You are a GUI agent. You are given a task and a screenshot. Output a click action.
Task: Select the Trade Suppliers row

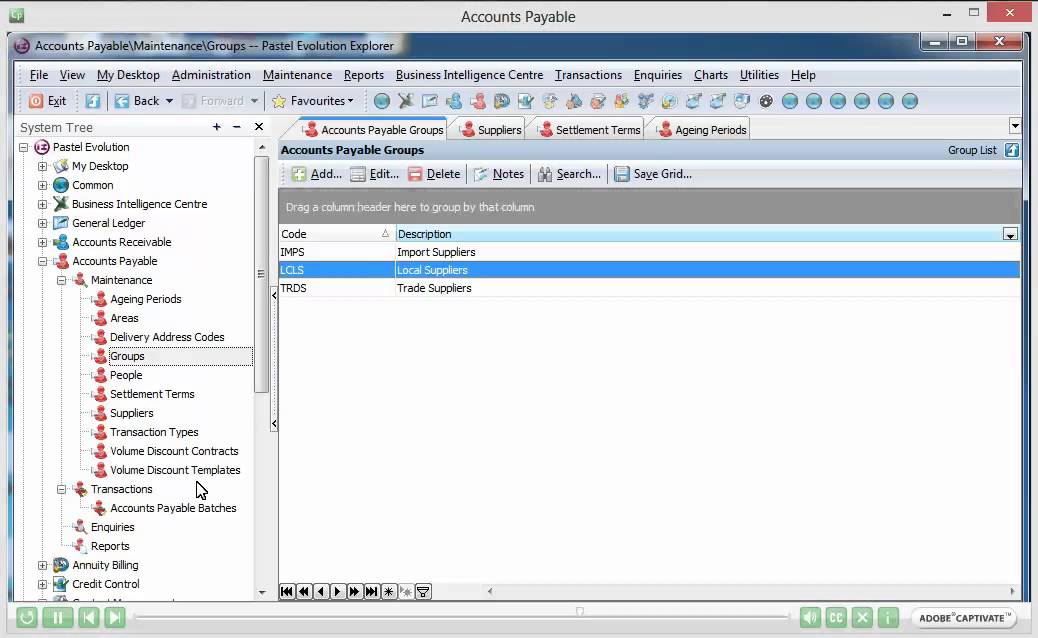click(649, 288)
